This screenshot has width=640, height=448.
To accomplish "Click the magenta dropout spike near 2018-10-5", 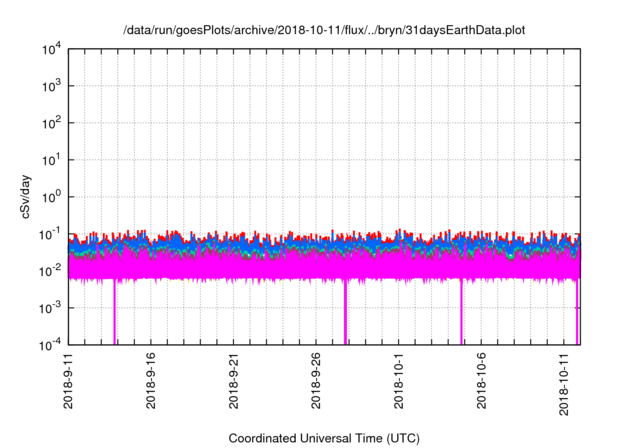I will pyautogui.click(x=461, y=312).
